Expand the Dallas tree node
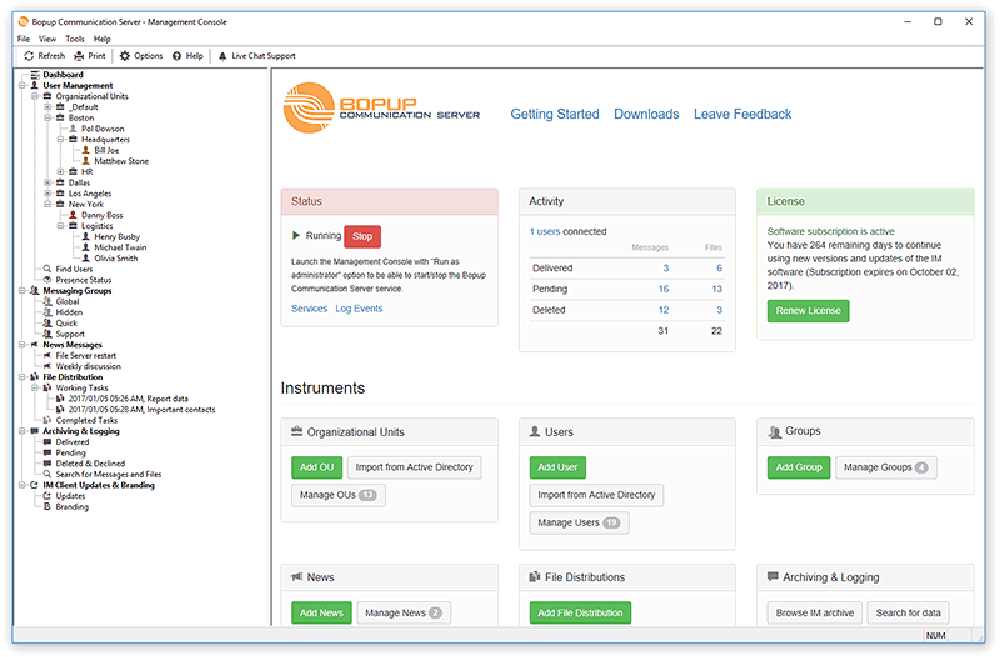This screenshot has width=1000, height=657. point(48,182)
